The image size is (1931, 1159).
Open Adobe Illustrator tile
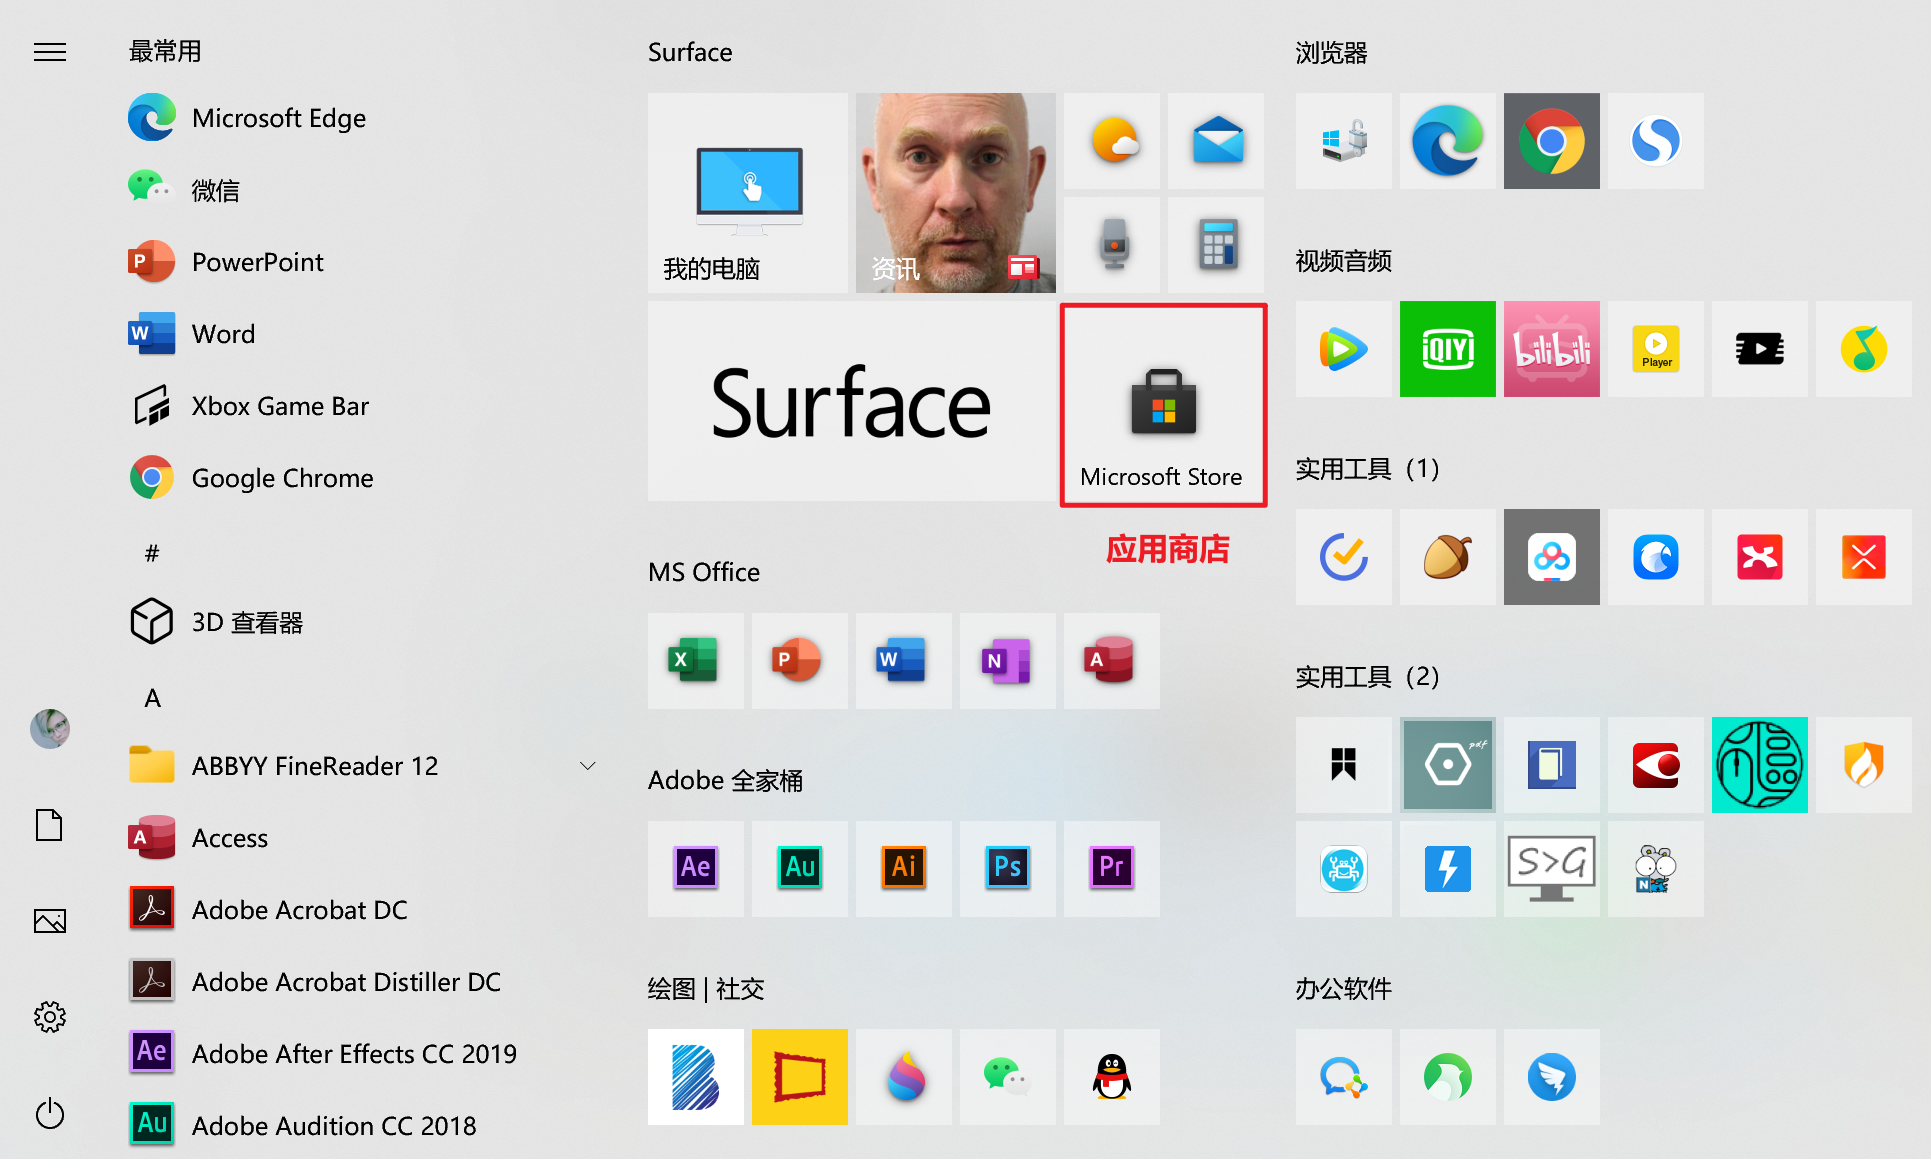click(x=903, y=868)
